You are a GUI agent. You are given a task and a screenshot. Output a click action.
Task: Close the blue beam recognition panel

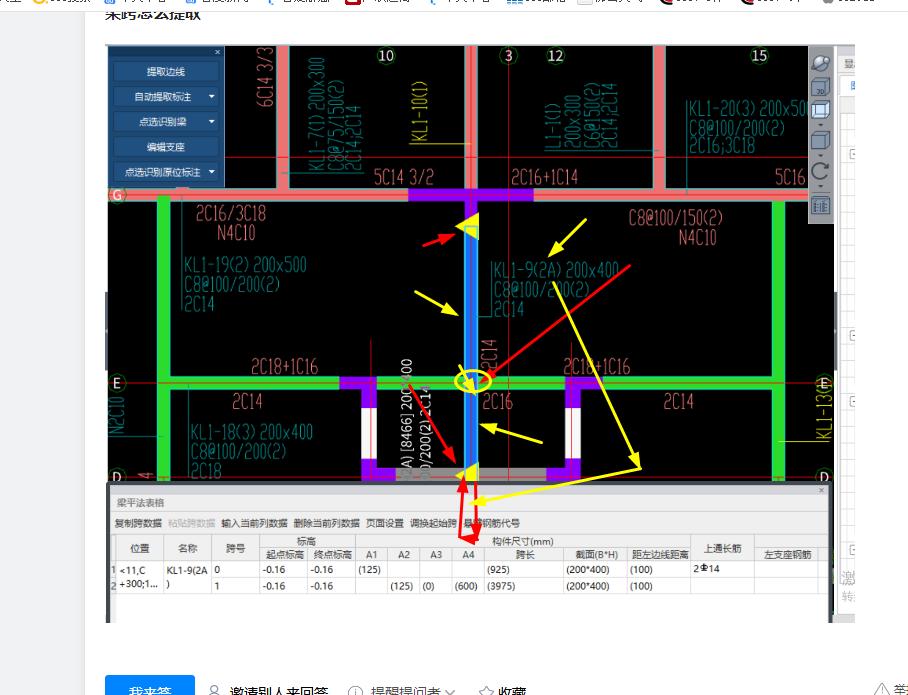click(217, 52)
